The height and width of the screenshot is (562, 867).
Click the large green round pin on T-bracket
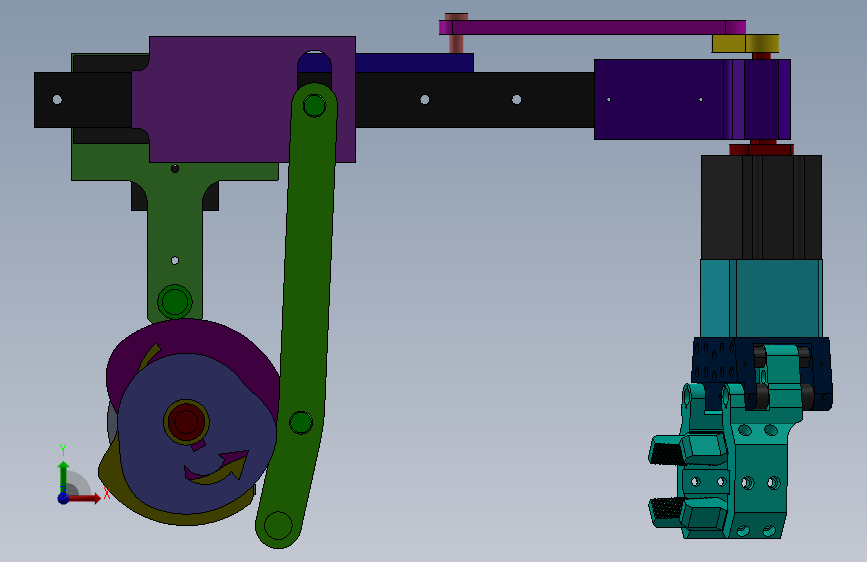coord(175,302)
